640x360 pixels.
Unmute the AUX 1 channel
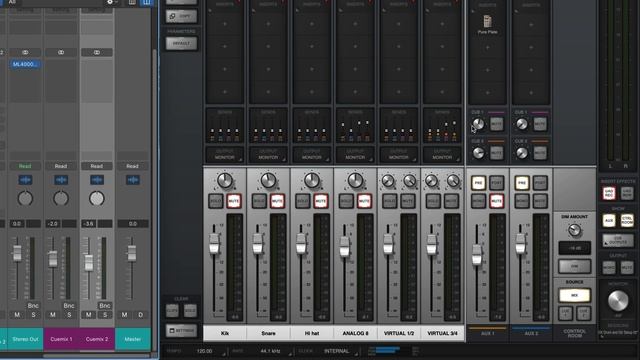[x=497, y=201]
